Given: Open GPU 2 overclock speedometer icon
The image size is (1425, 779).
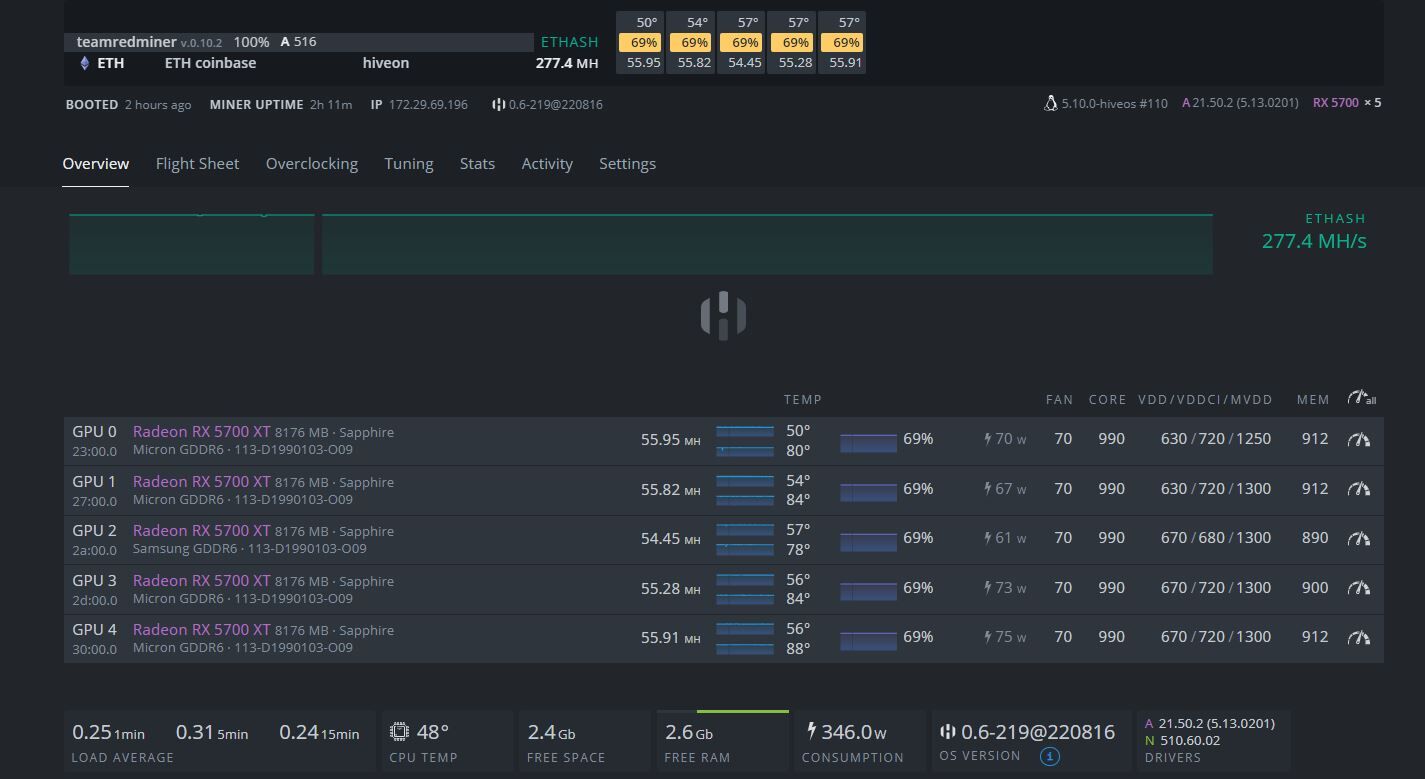Looking at the screenshot, I should [x=1359, y=538].
